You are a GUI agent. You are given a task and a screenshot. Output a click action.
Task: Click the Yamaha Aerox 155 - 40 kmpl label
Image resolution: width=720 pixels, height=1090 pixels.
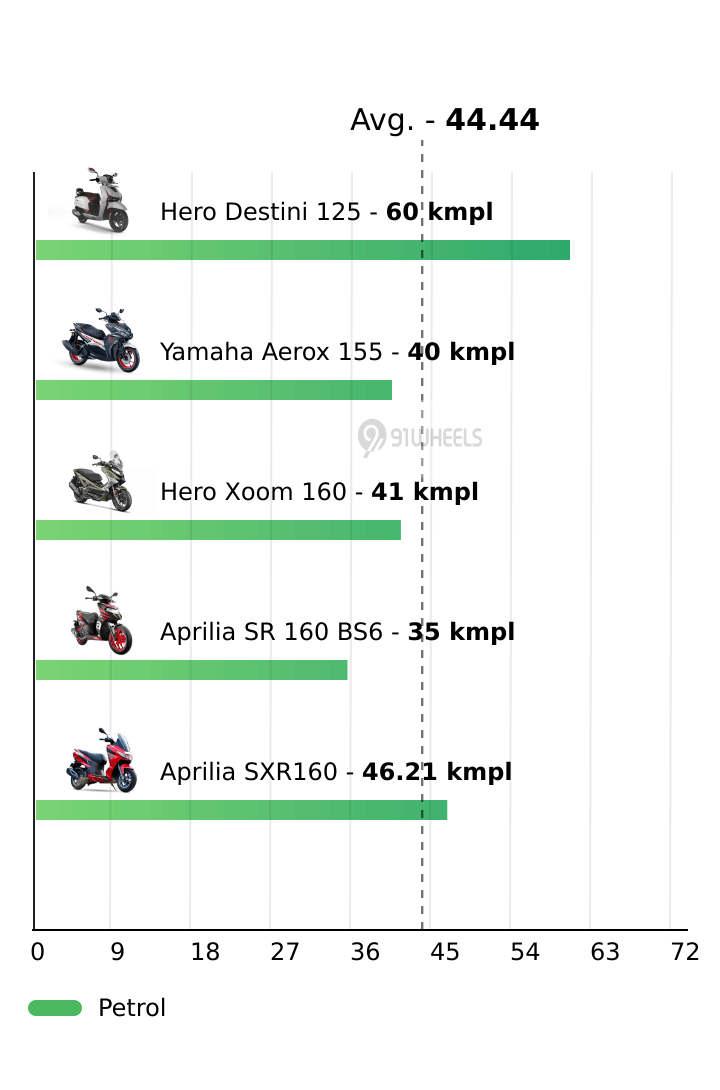(x=337, y=352)
